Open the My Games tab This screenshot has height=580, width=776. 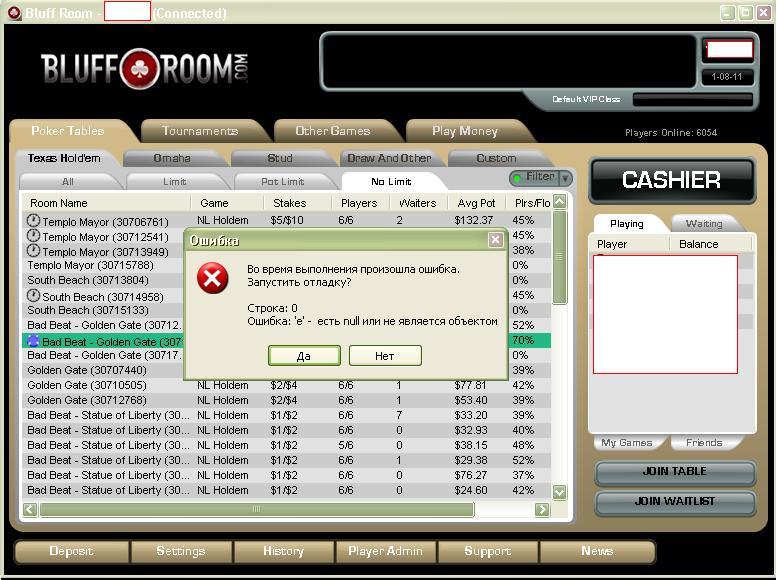627,443
